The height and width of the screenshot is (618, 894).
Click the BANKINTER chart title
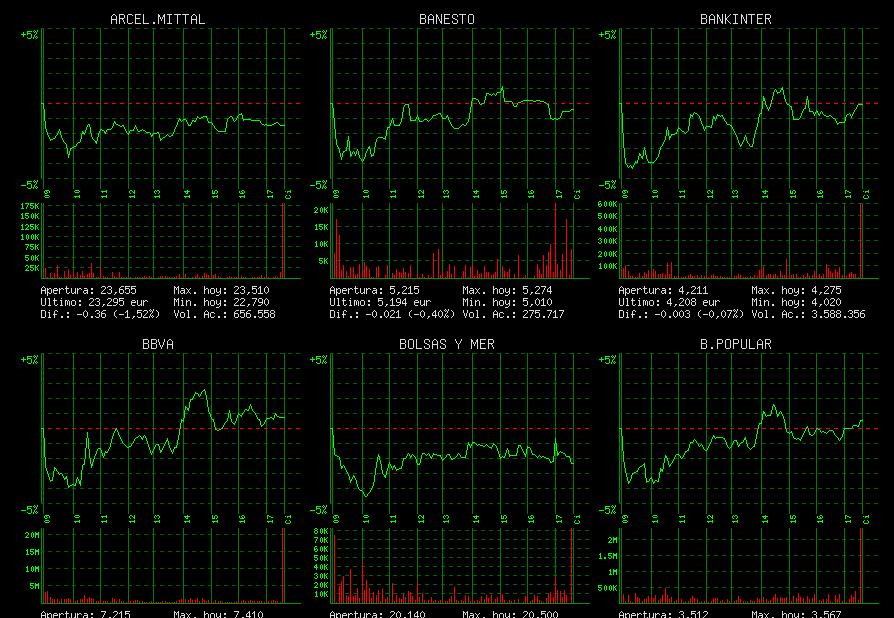(735, 19)
